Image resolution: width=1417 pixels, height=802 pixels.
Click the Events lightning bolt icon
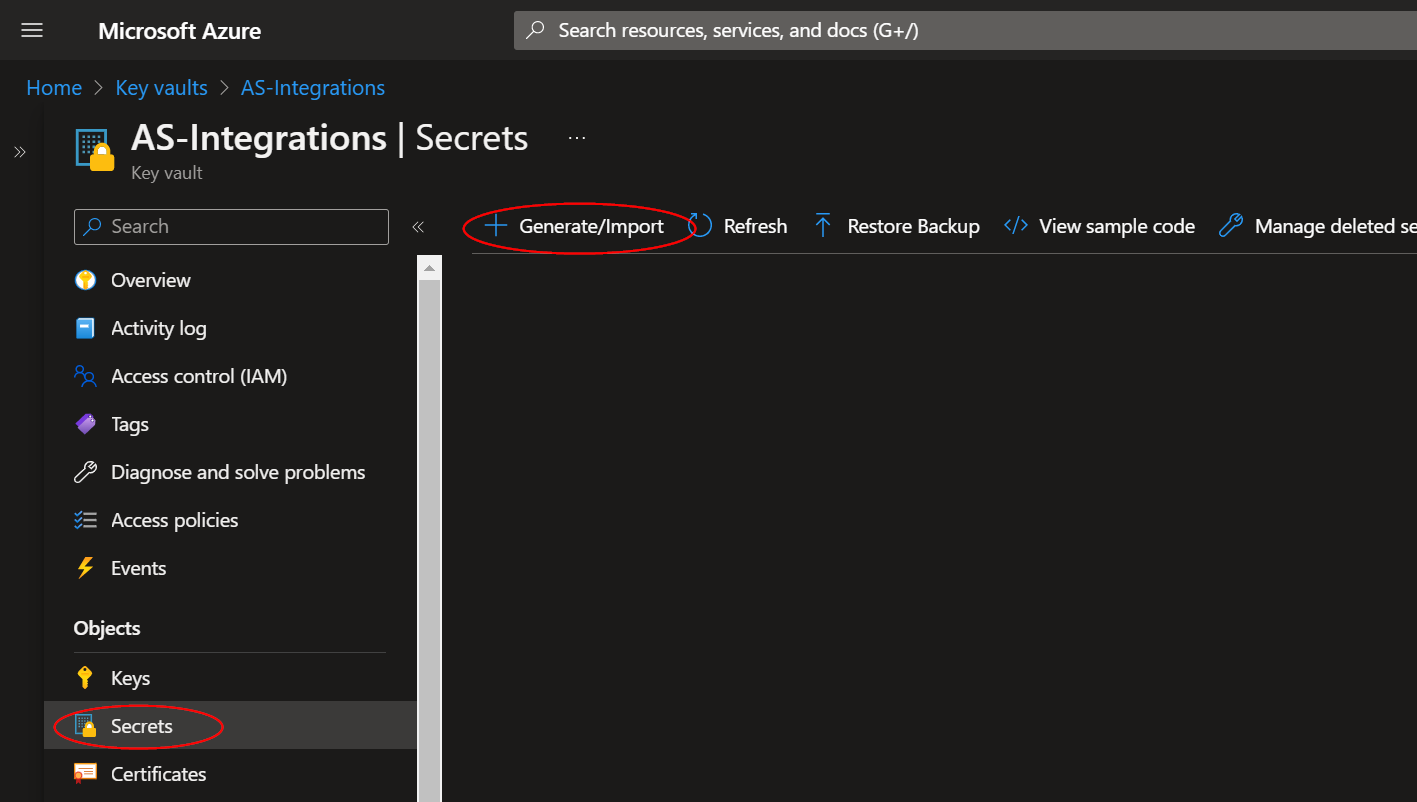point(86,568)
